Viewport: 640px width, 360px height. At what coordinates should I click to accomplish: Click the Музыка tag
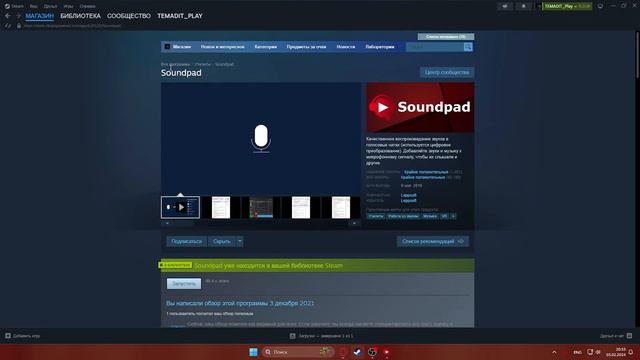(430, 216)
